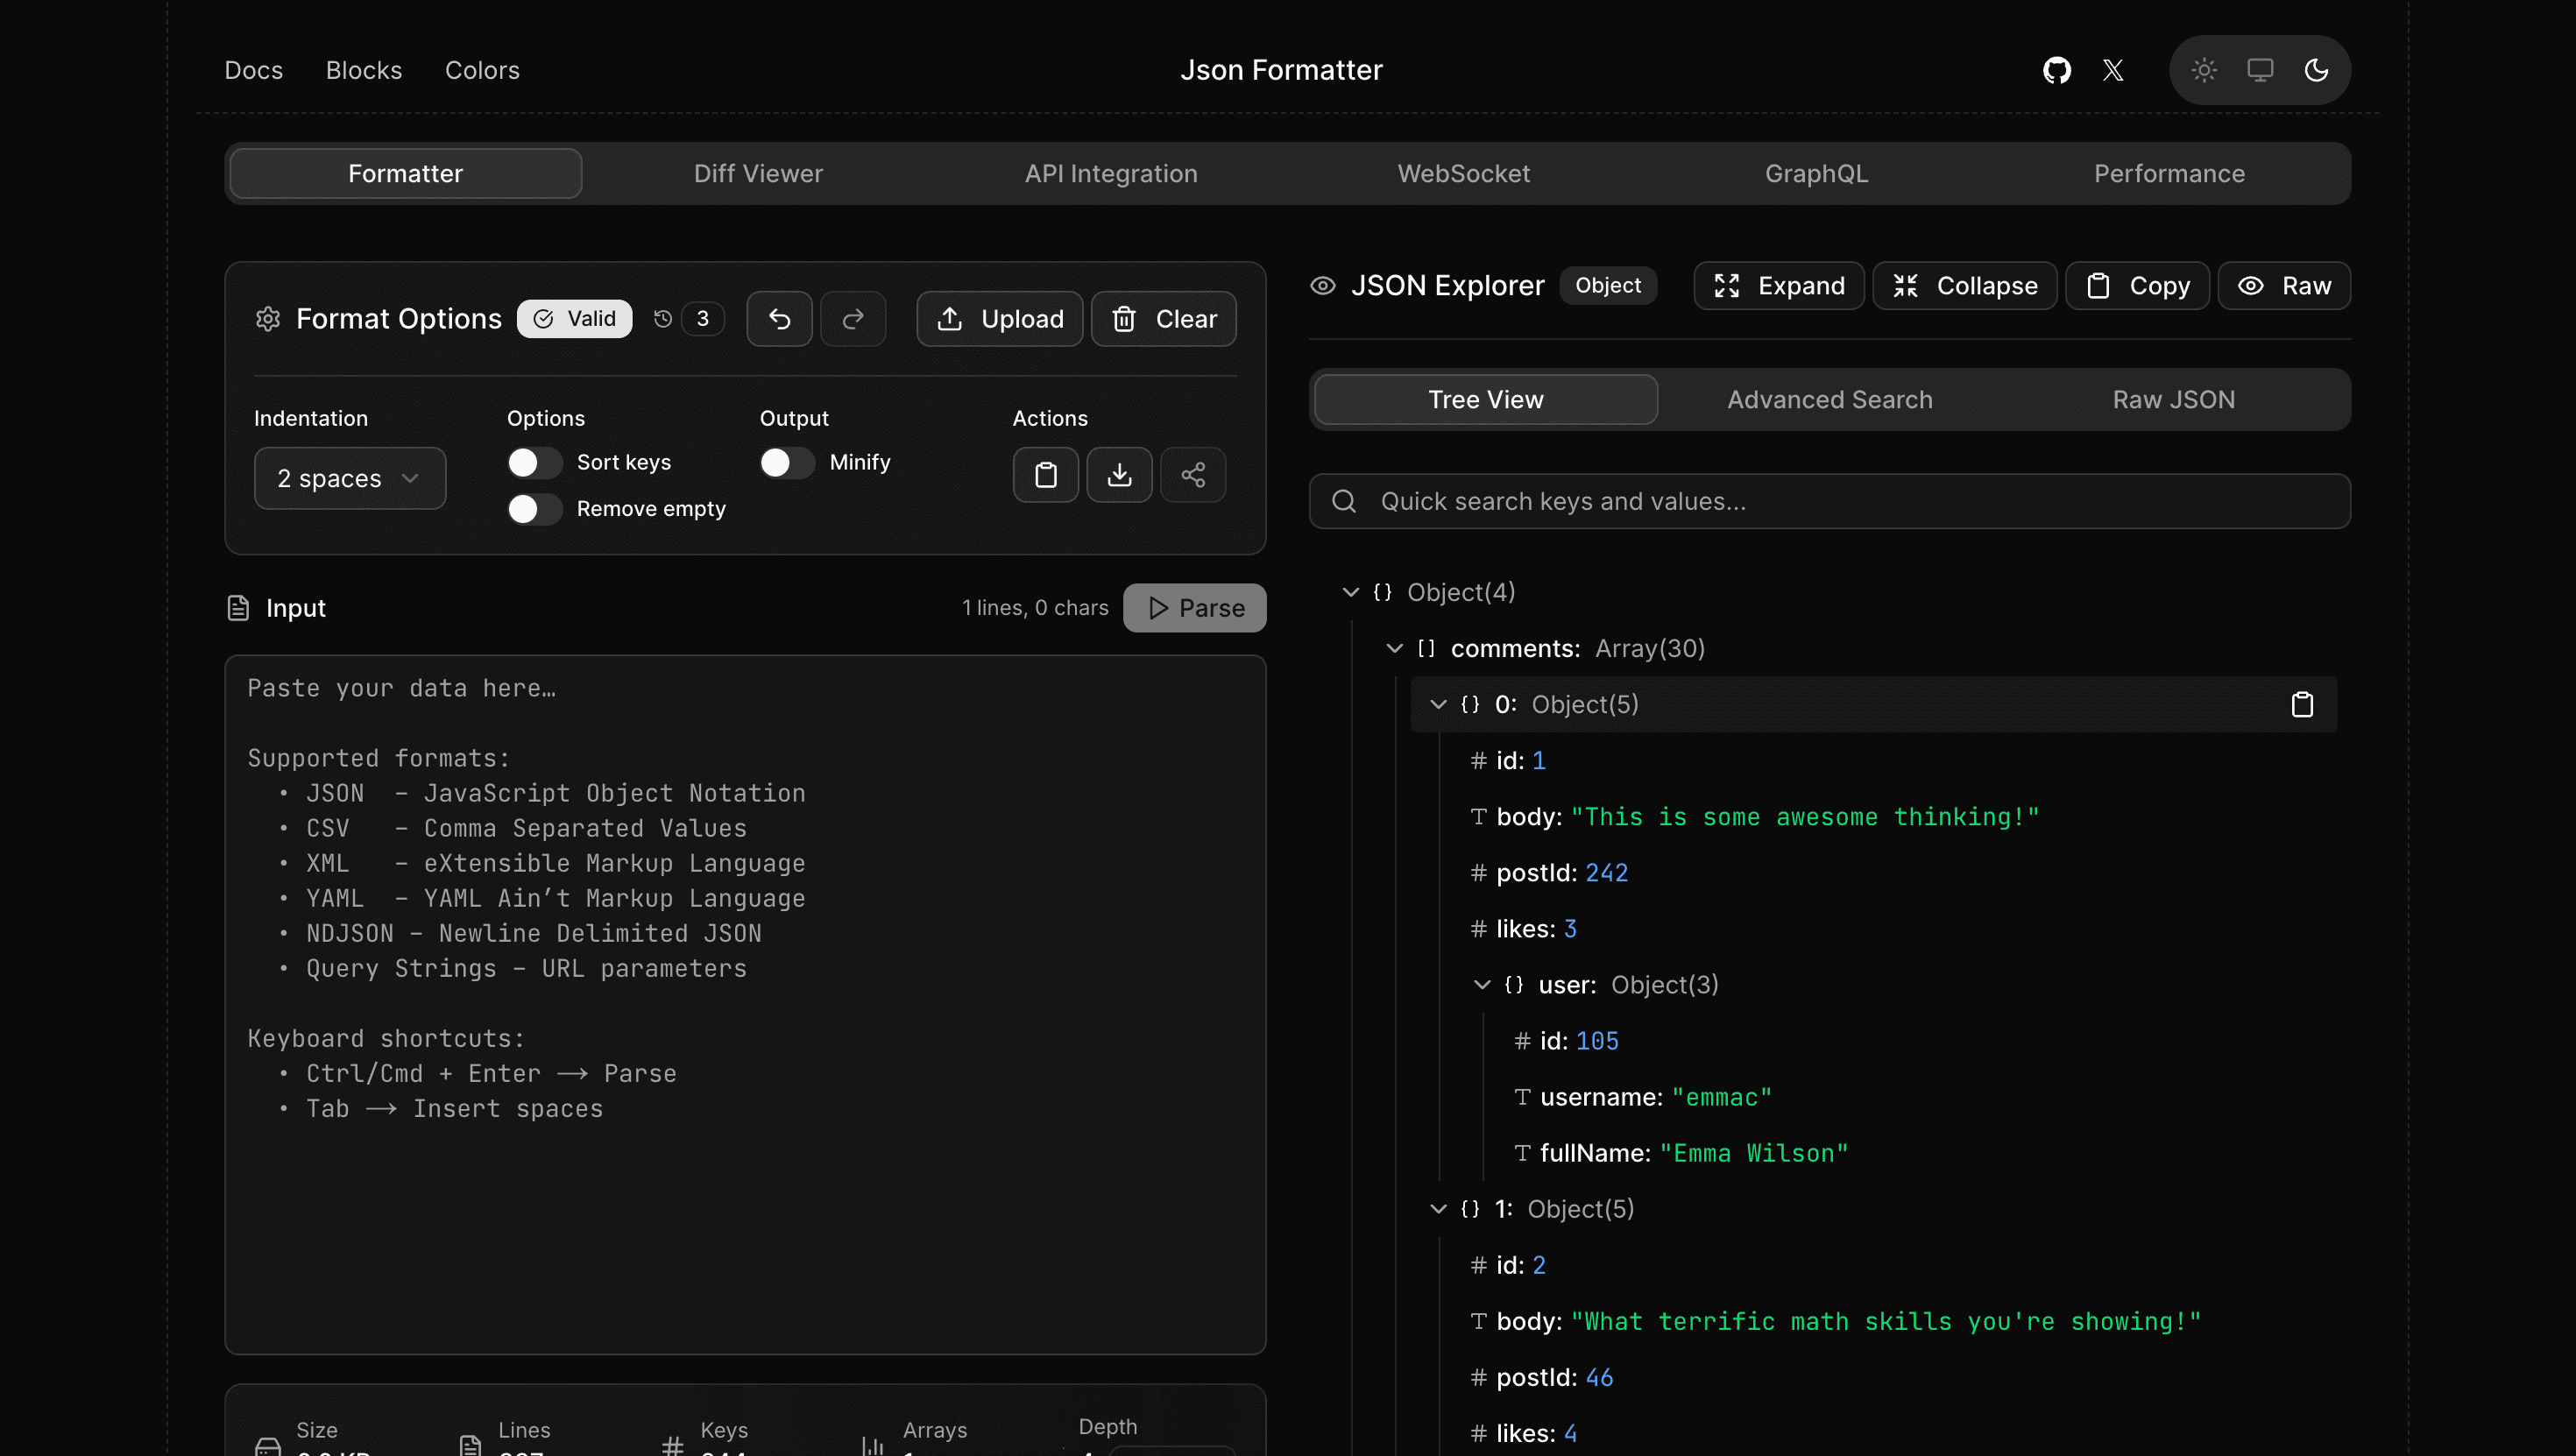Open the X (Twitter) profile link
Viewport: 2576px width, 1456px height.
[2113, 70]
